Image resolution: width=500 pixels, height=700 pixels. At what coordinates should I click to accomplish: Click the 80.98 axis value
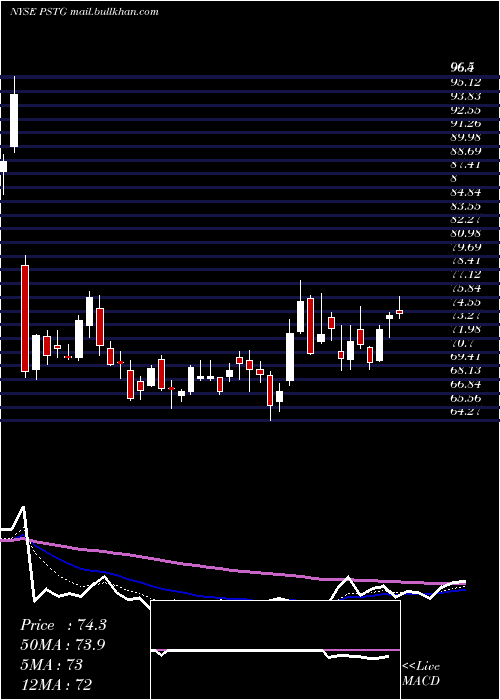465,233
